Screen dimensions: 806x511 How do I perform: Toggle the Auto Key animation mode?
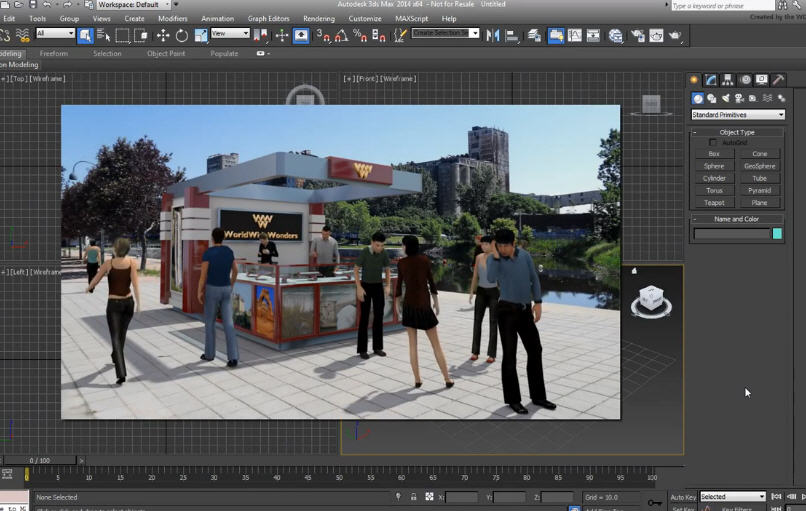[683, 497]
